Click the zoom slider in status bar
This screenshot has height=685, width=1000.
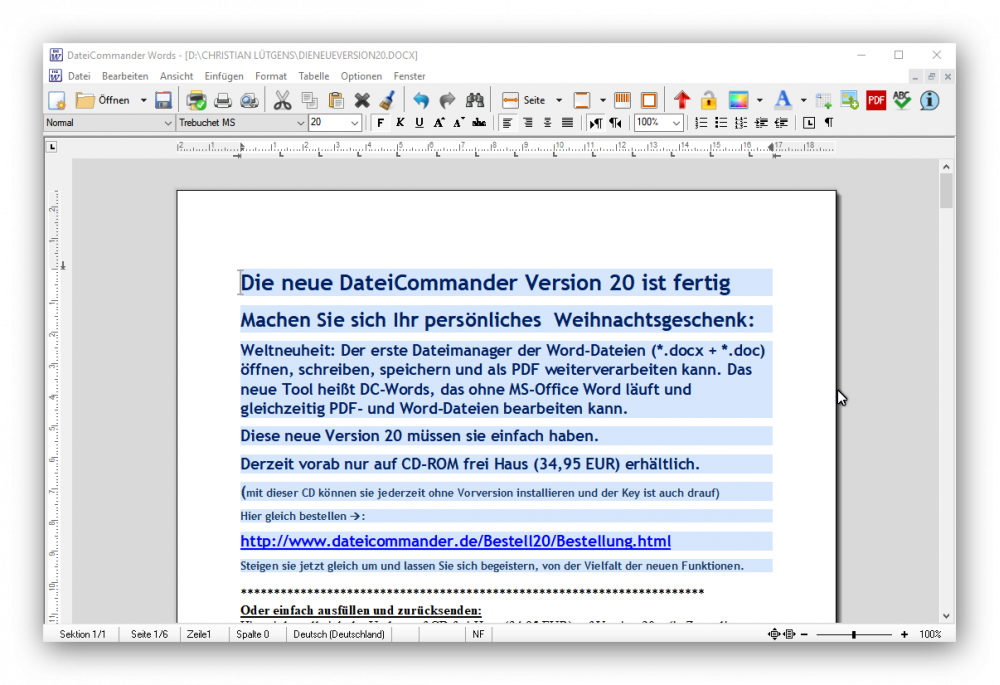853,634
